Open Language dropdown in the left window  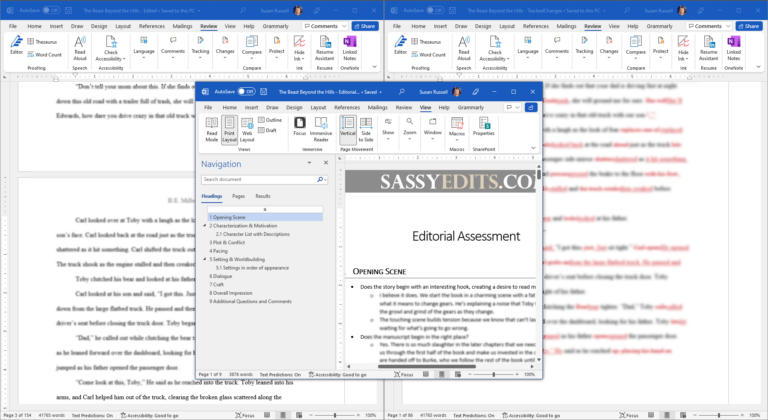coord(144,48)
